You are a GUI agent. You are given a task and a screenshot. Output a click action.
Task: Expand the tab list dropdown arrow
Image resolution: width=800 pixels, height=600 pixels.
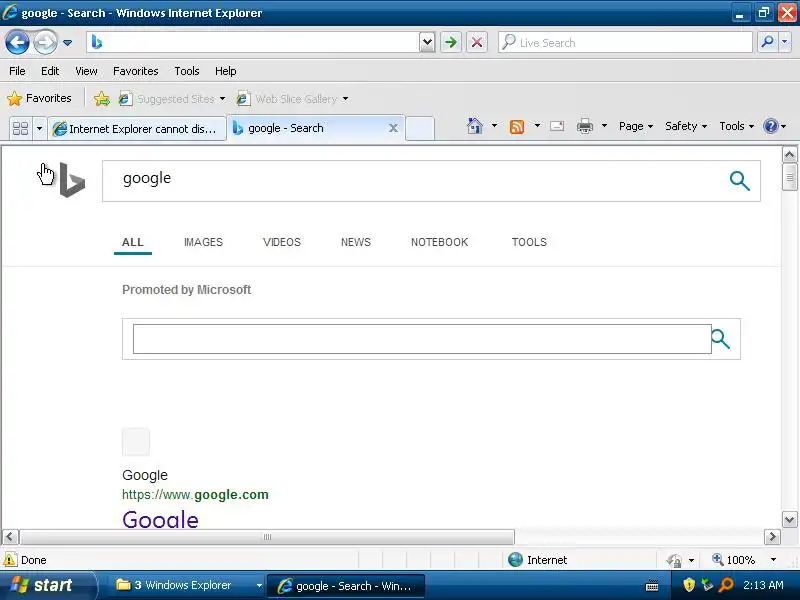pos(39,128)
